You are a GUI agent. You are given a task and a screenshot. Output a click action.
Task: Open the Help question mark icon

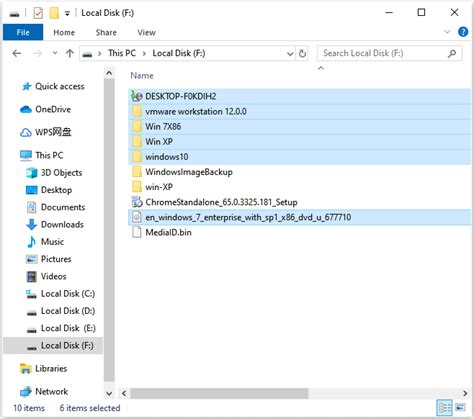coord(463,32)
